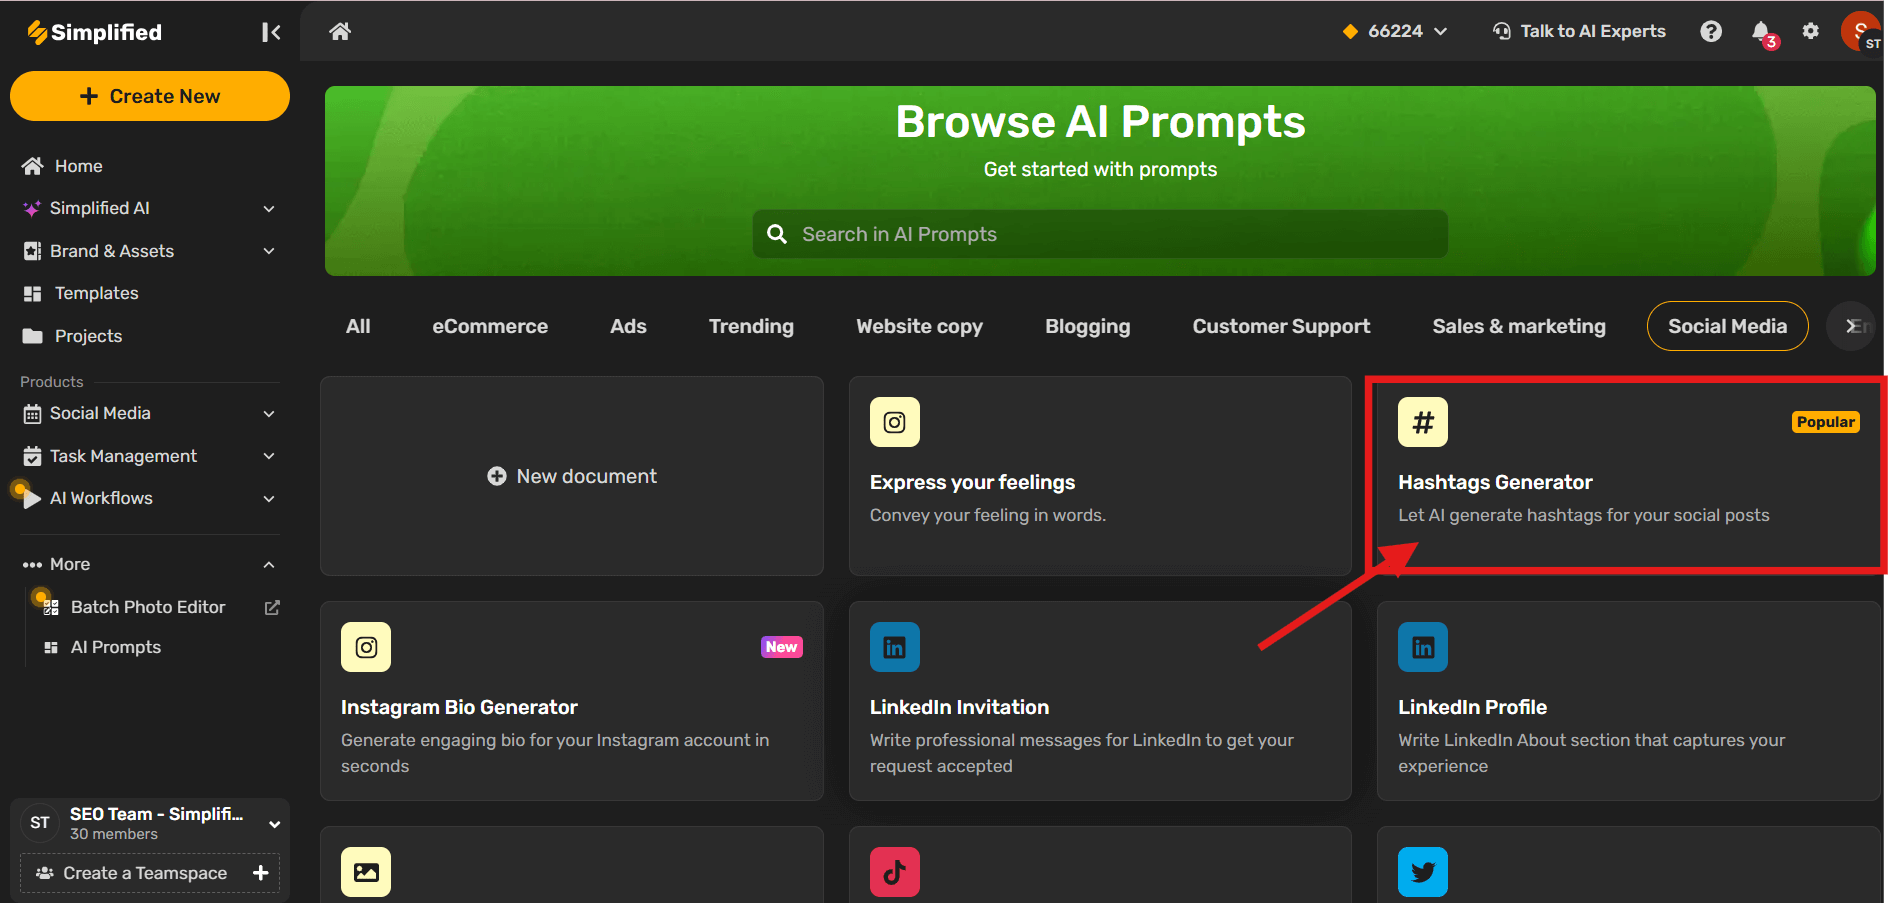
Task: Select the Ads category tab
Action: pyautogui.click(x=628, y=326)
